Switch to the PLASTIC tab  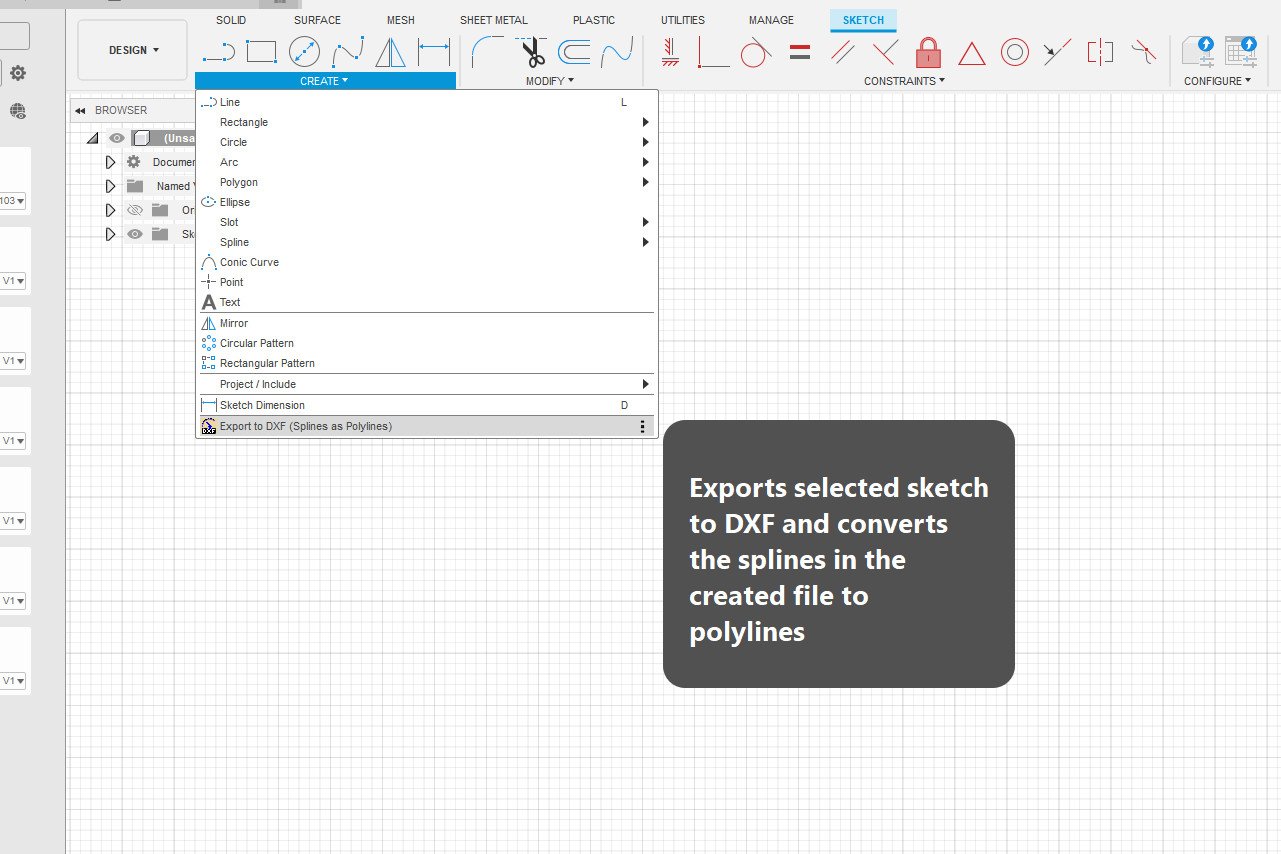point(594,20)
